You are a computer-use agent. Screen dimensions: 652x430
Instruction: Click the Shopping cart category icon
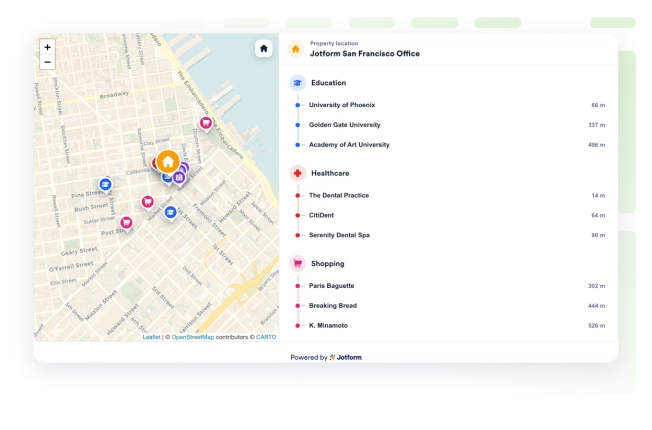[x=298, y=264]
